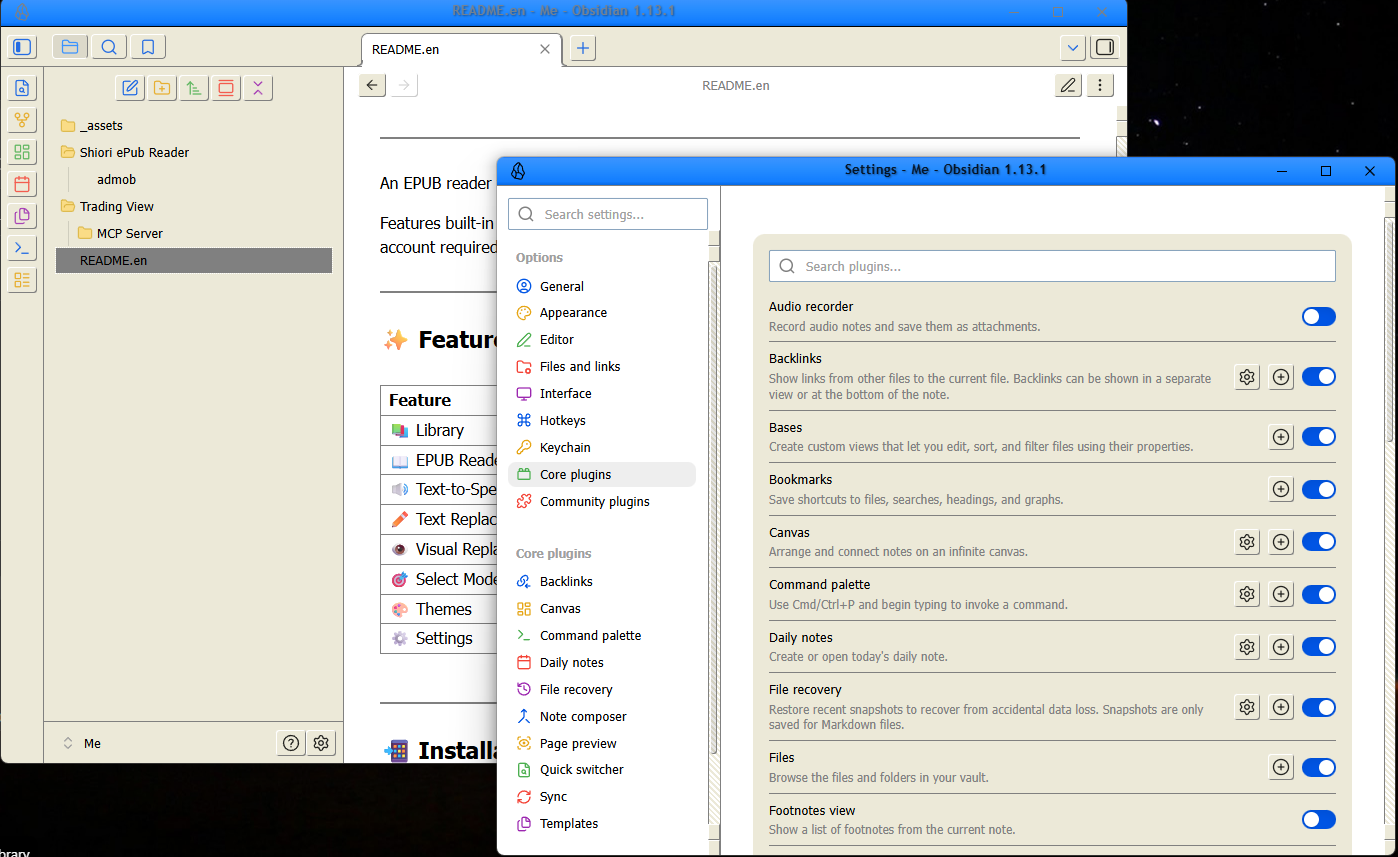This screenshot has width=1398, height=857.
Task: Open the three-dot More options menu
Action: point(1100,85)
